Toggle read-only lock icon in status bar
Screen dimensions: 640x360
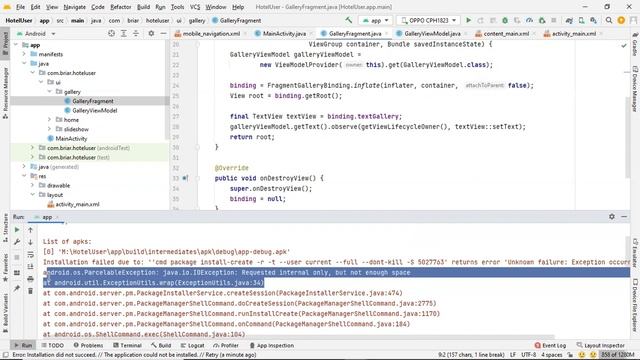pyautogui.click(x=570, y=355)
